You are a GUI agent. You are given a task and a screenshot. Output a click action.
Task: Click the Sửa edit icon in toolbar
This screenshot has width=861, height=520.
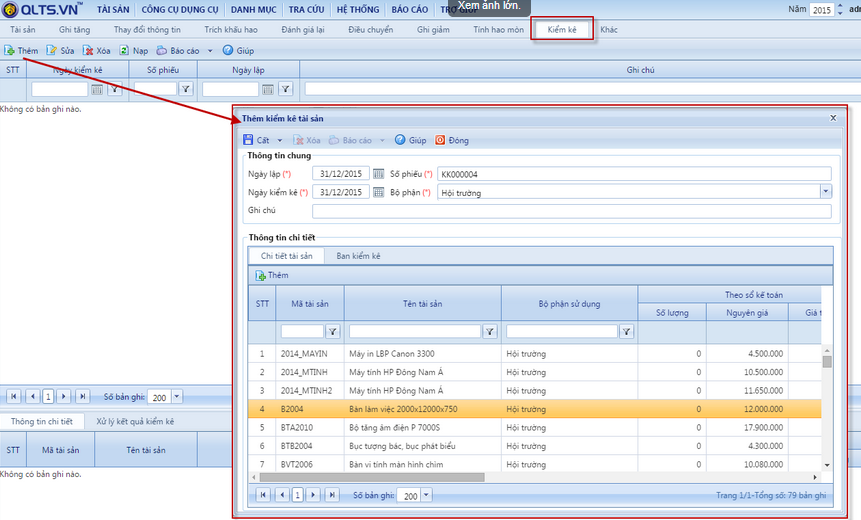click(x=51, y=51)
